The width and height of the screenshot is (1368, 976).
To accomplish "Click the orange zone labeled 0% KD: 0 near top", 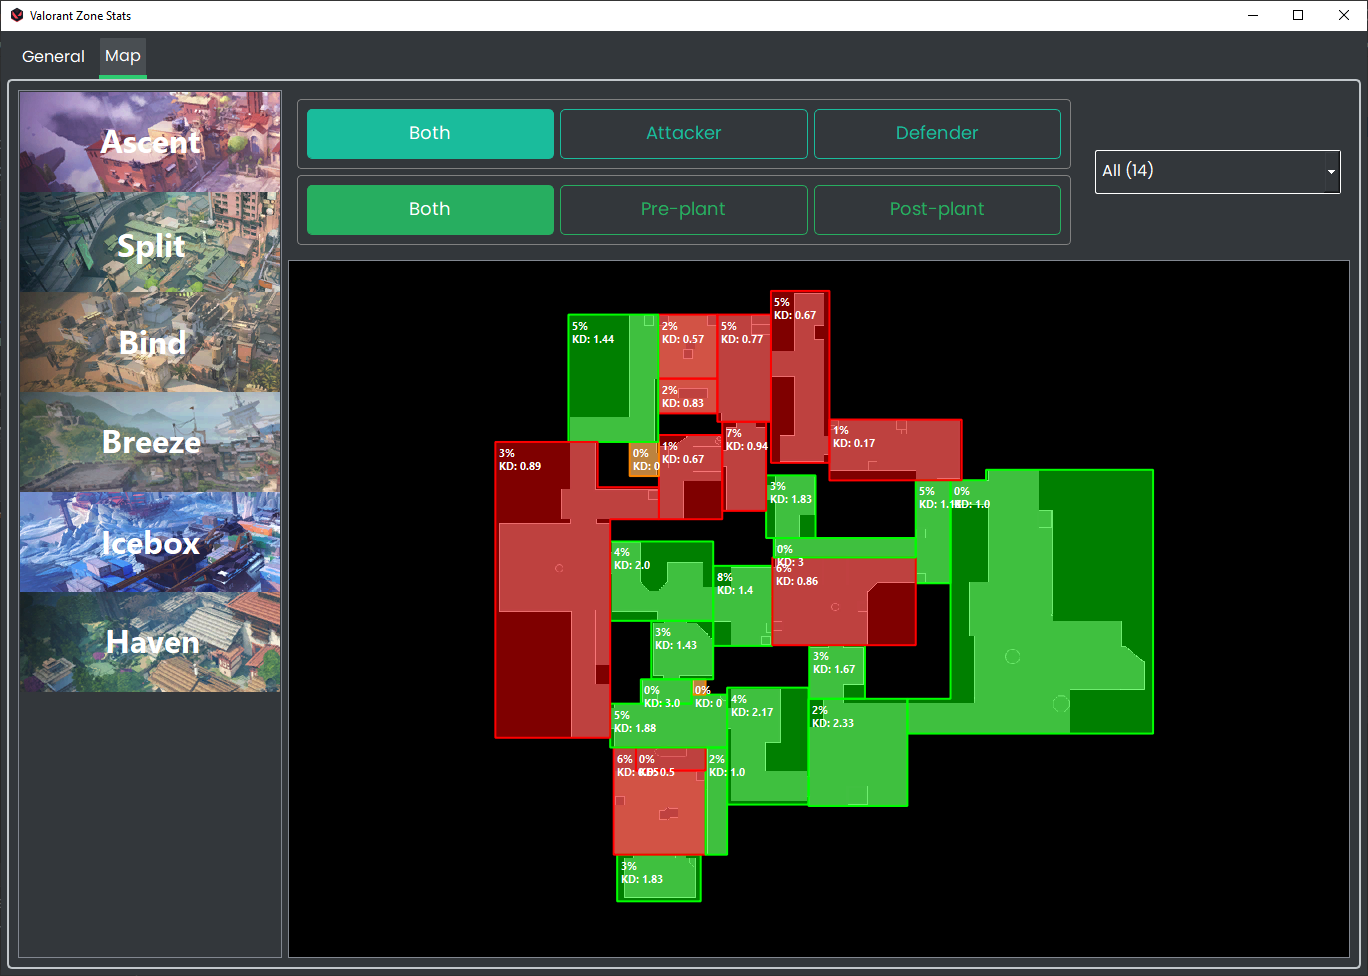I will click(x=643, y=460).
